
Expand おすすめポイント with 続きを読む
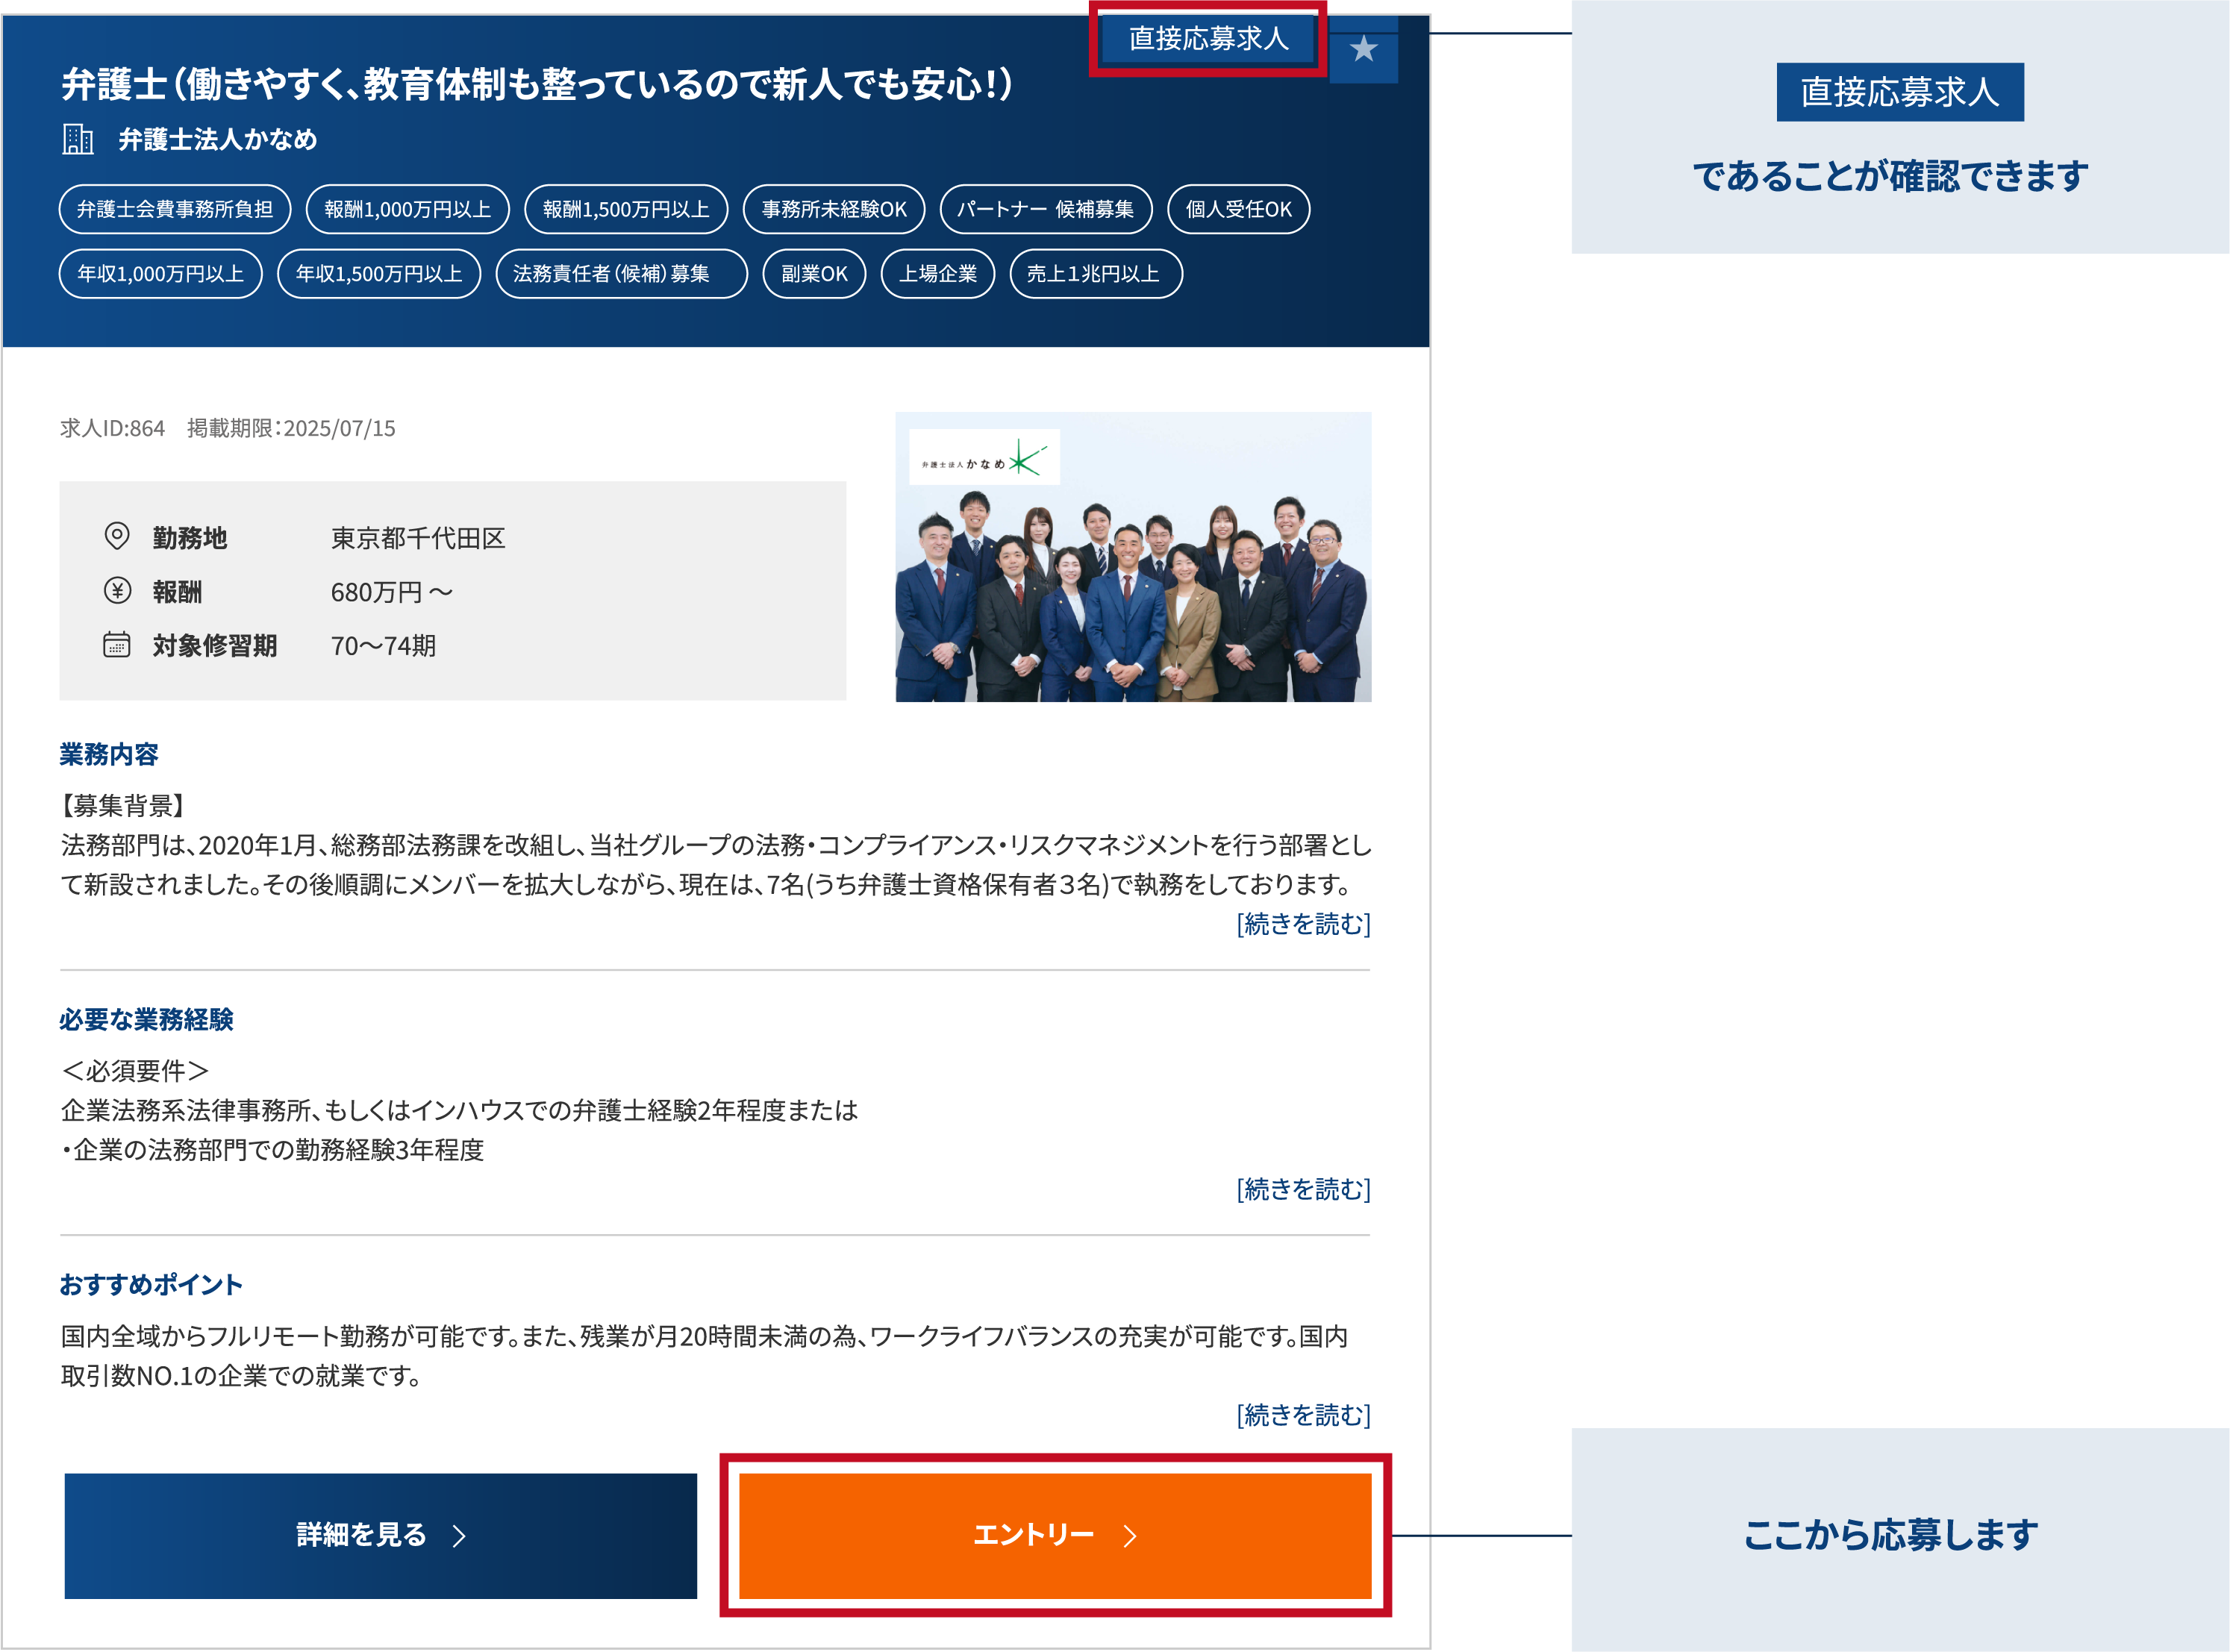[x=1303, y=1415]
